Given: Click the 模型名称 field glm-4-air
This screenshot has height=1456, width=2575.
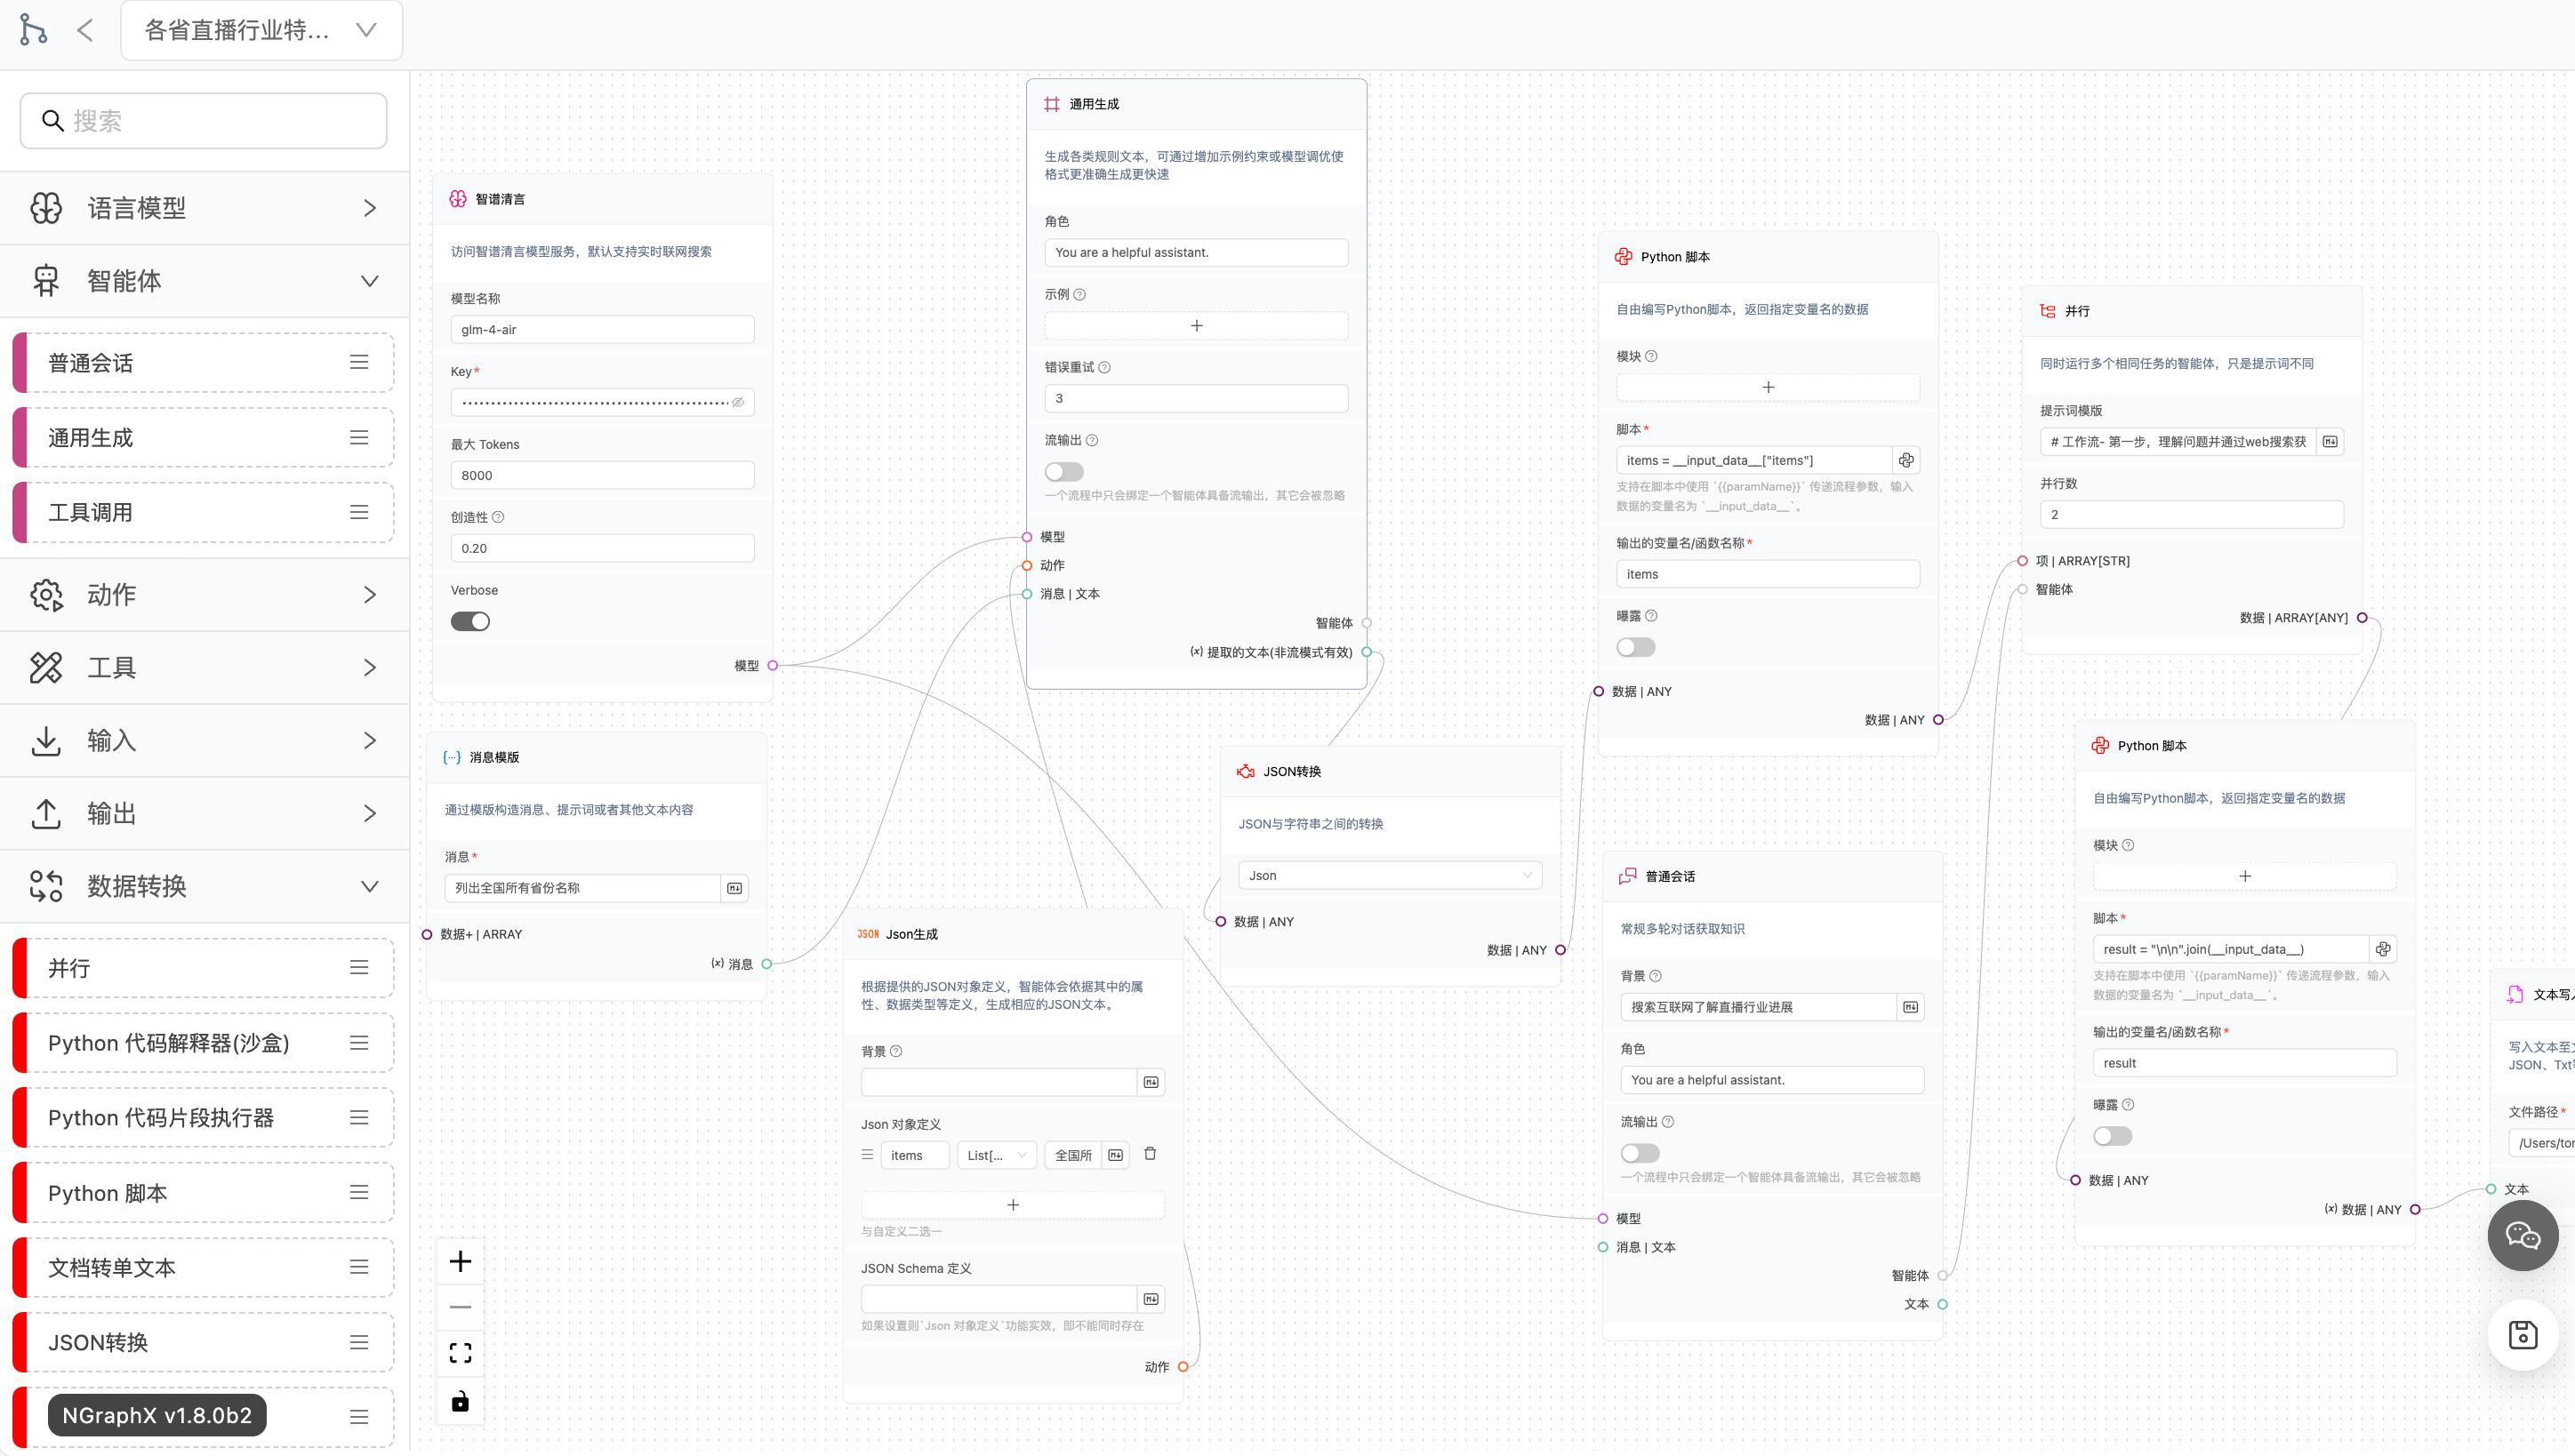Looking at the screenshot, I should 602,329.
